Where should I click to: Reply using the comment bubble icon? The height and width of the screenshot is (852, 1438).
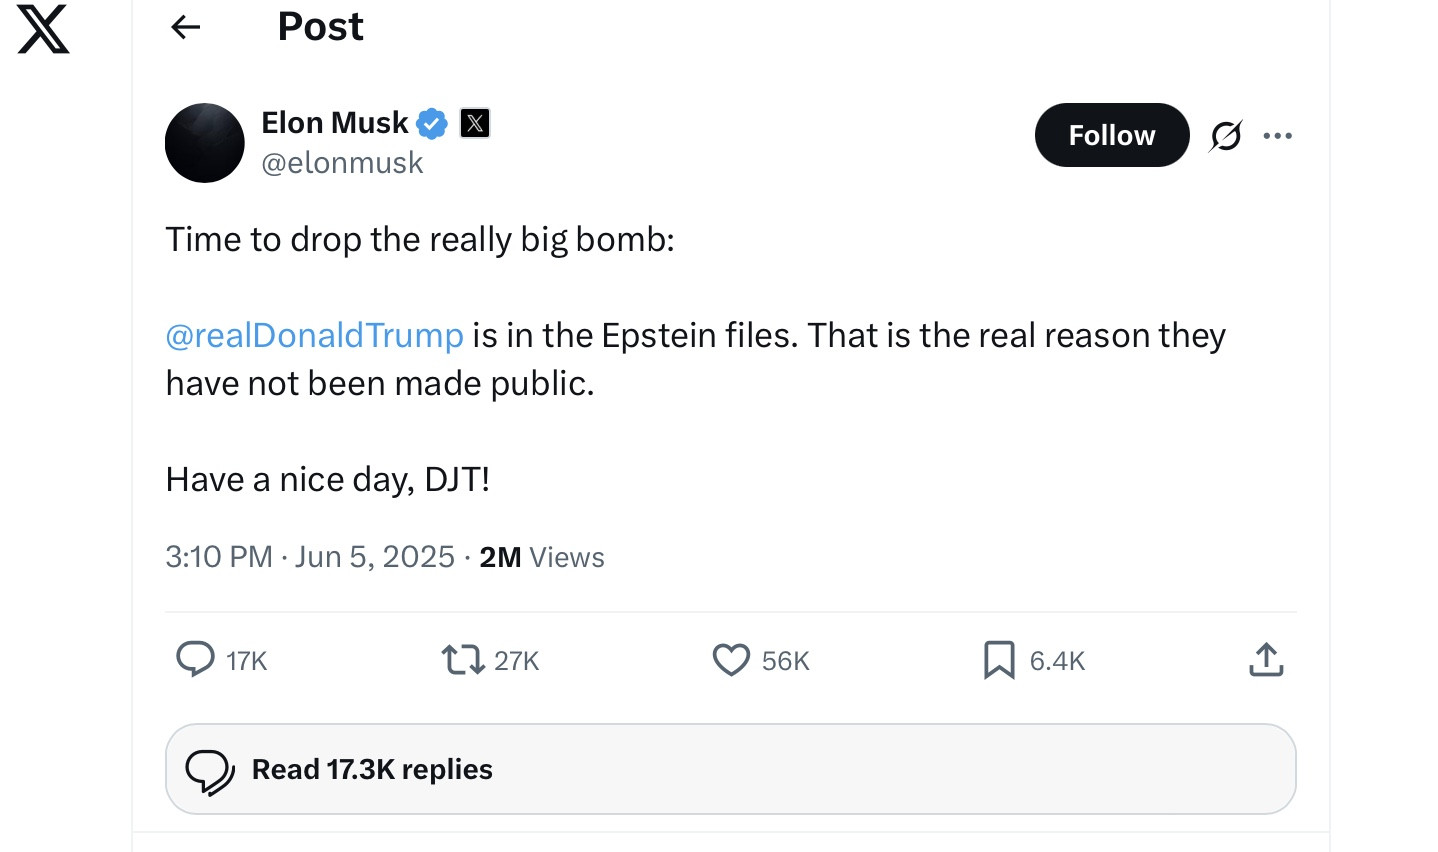(195, 660)
